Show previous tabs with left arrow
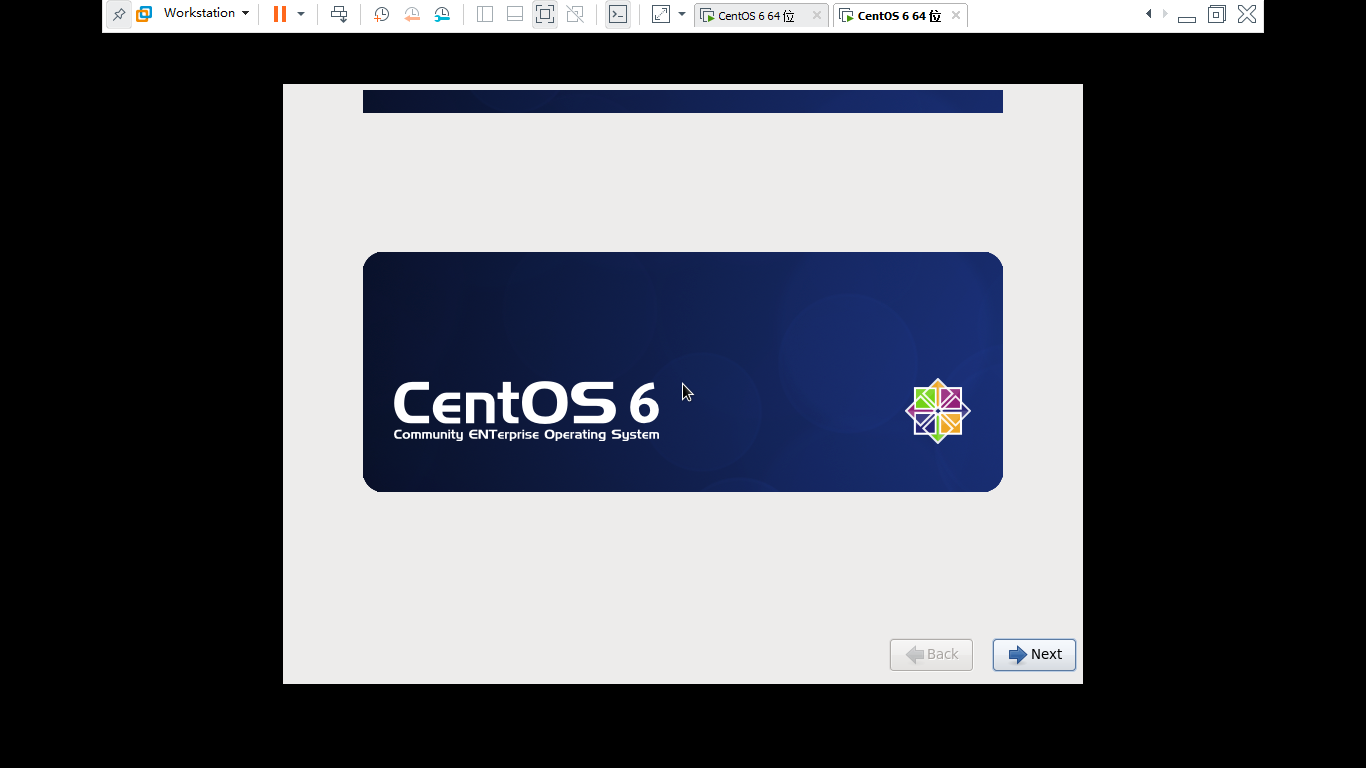 pos(1148,13)
